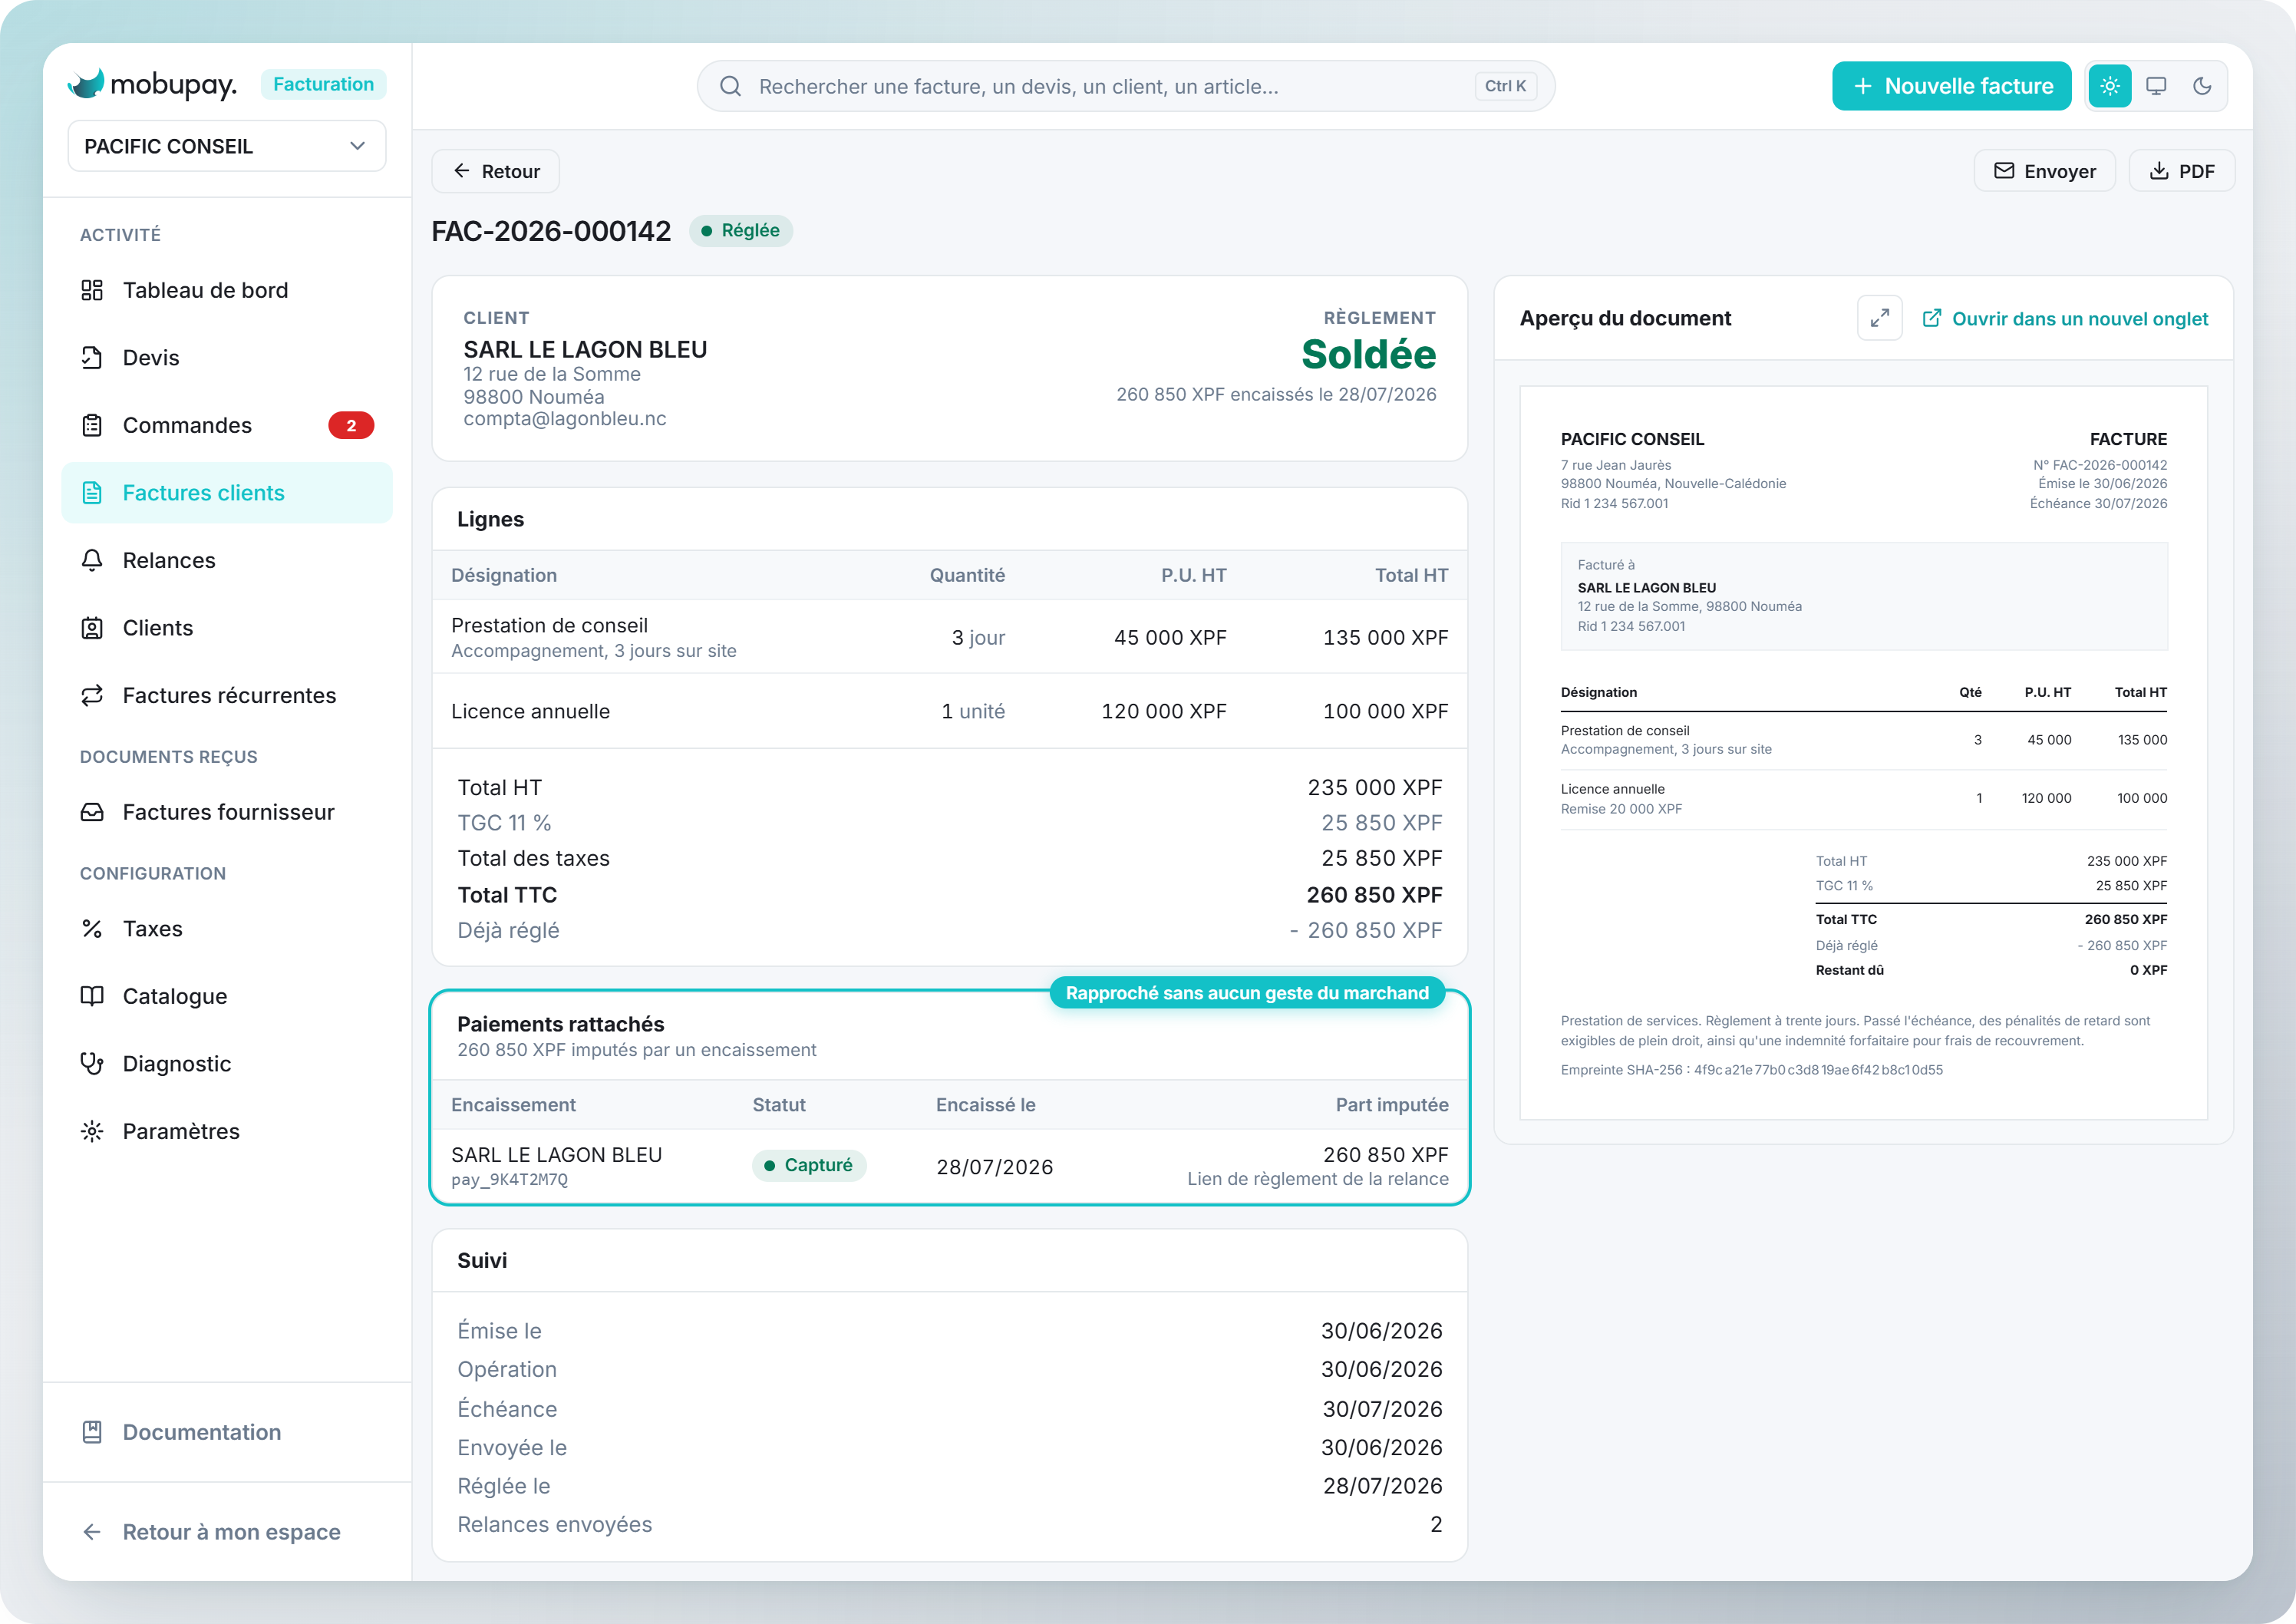The image size is (2296, 1624).
Task: Open Diagnostic page
Action: coord(227,1064)
